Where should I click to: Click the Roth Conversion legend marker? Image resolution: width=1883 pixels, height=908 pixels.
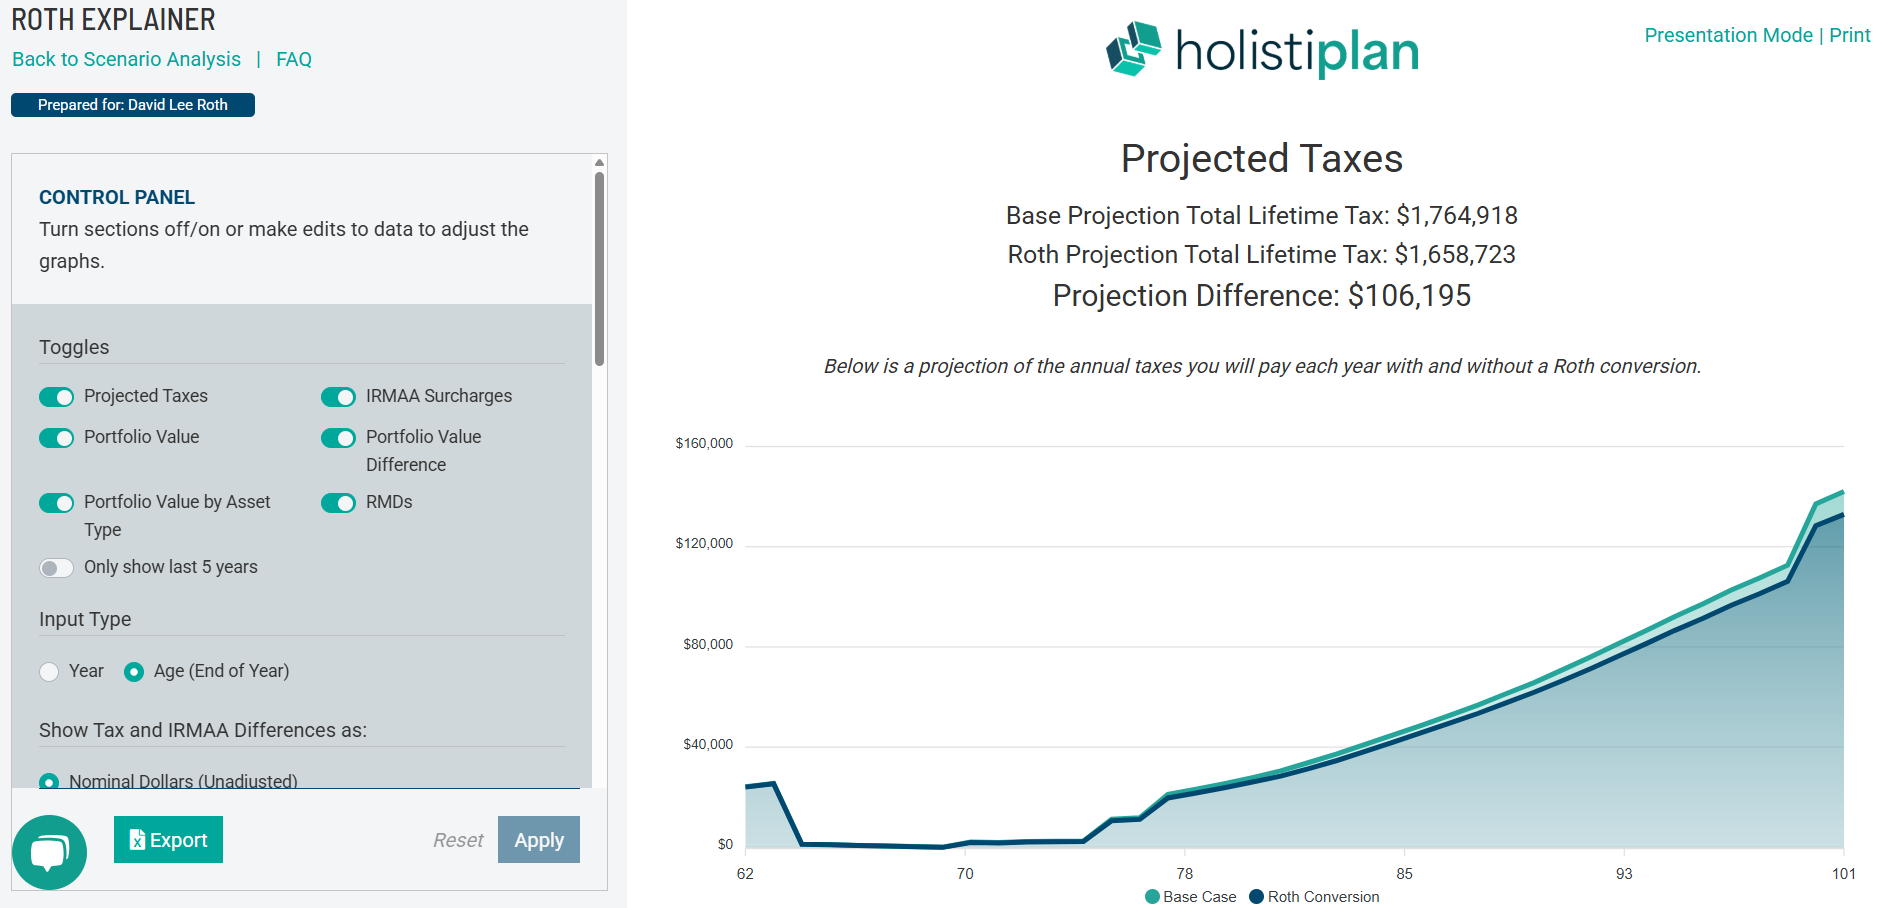pyautogui.click(x=1257, y=897)
